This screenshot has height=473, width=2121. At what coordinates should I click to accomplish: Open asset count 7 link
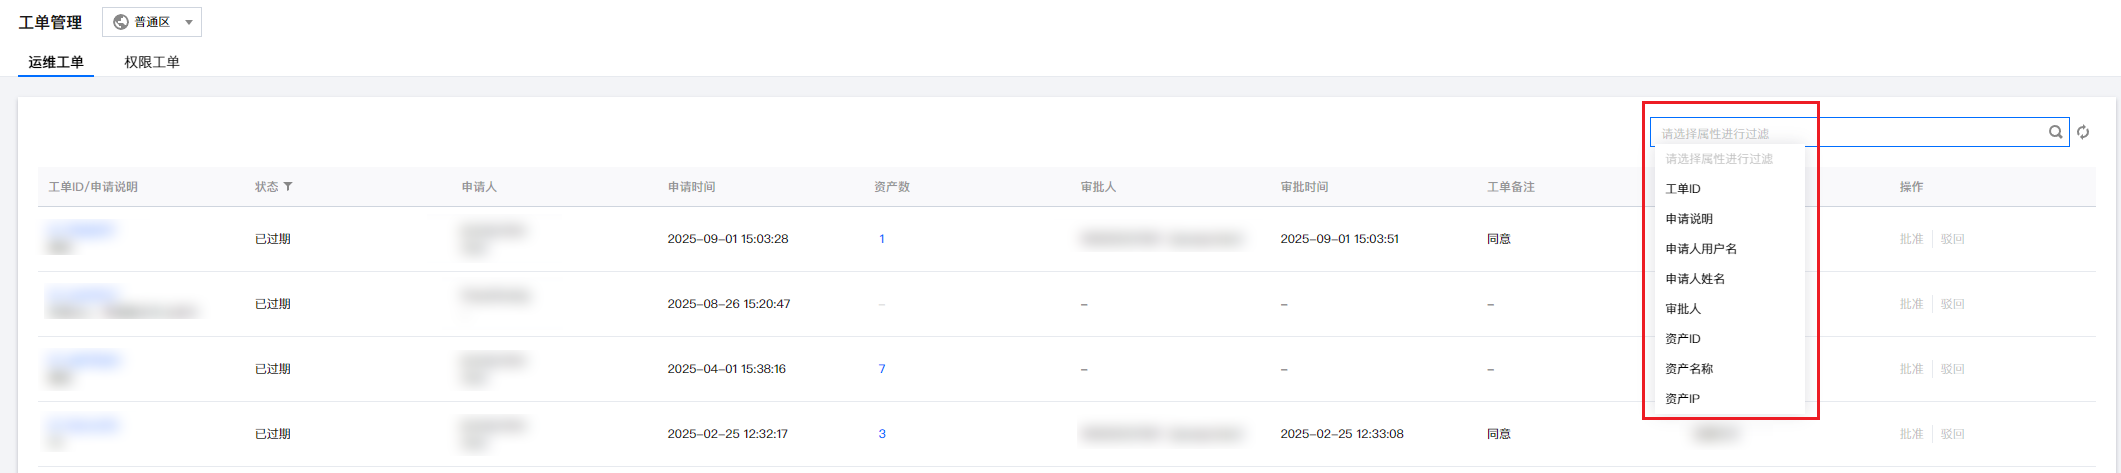[882, 369]
